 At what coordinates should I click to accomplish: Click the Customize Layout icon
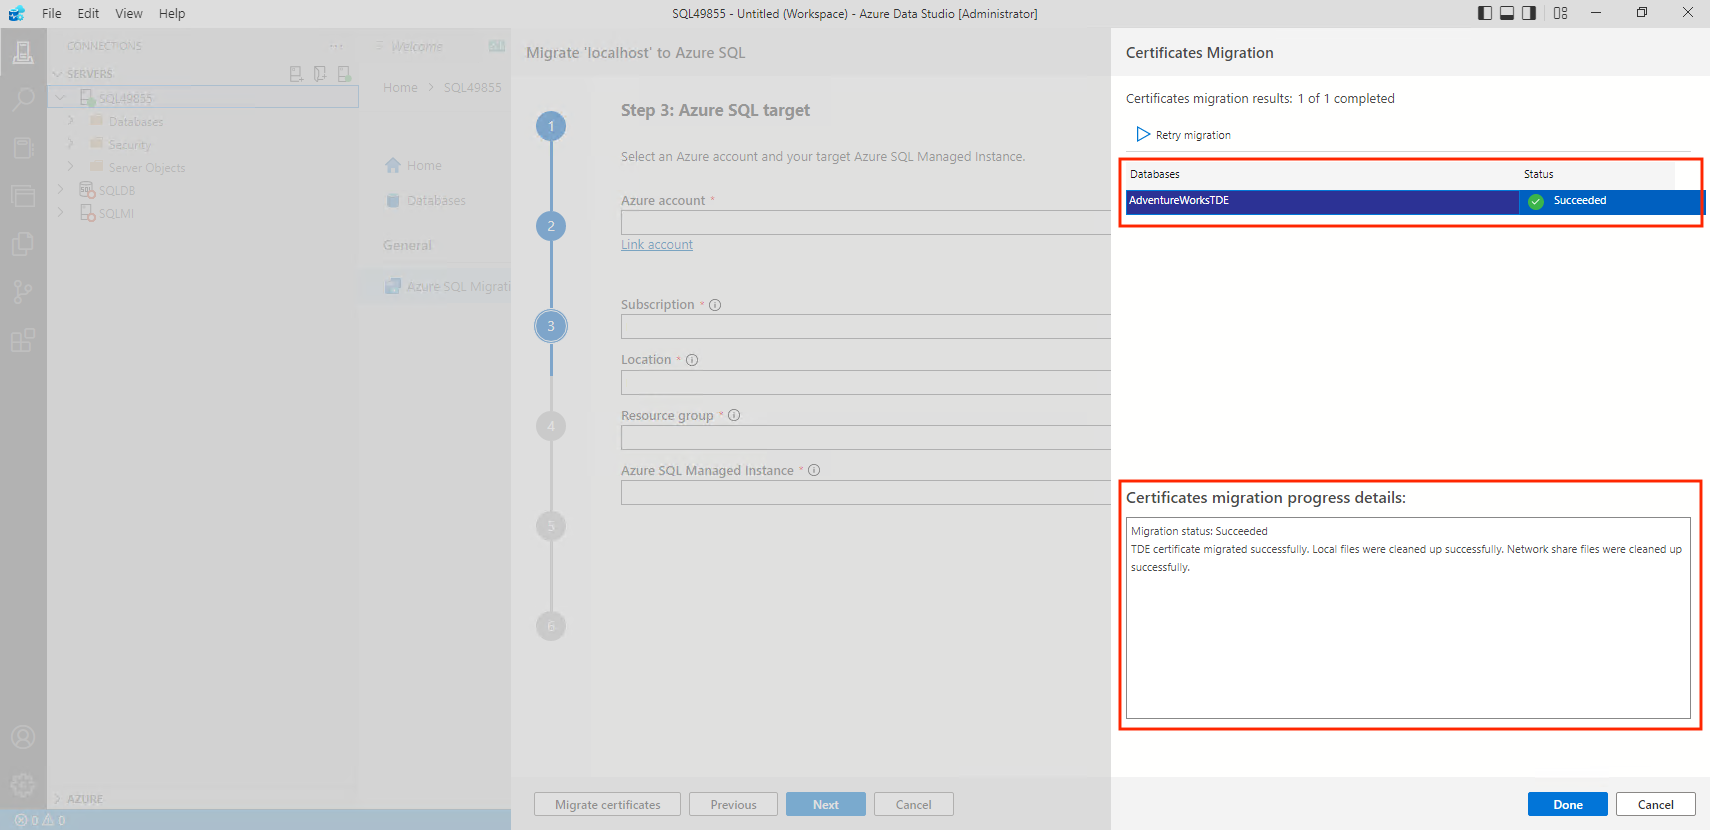coord(1561,13)
